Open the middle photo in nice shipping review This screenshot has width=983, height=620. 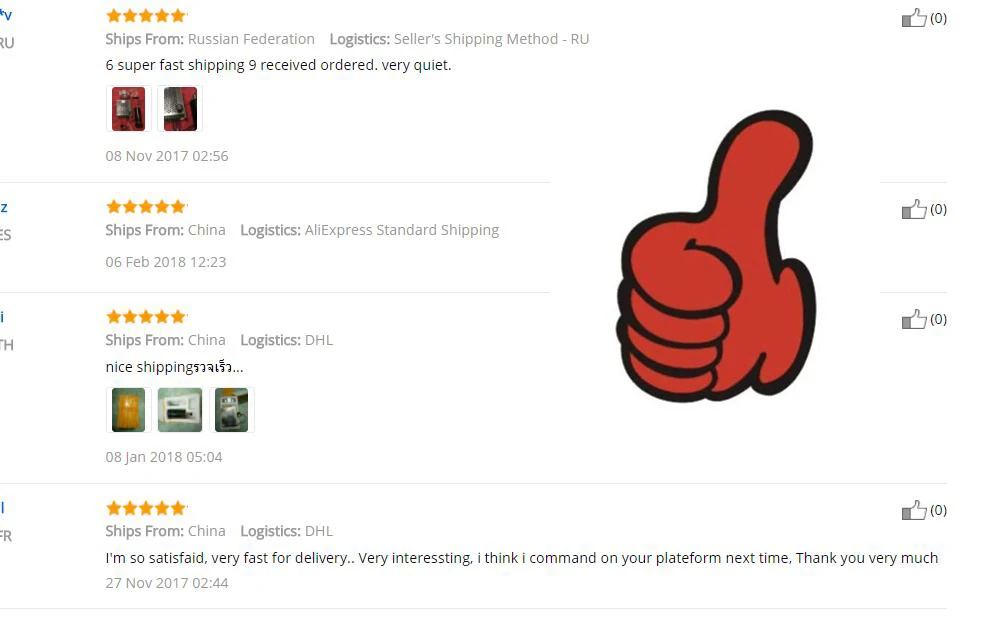pyautogui.click(x=180, y=410)
